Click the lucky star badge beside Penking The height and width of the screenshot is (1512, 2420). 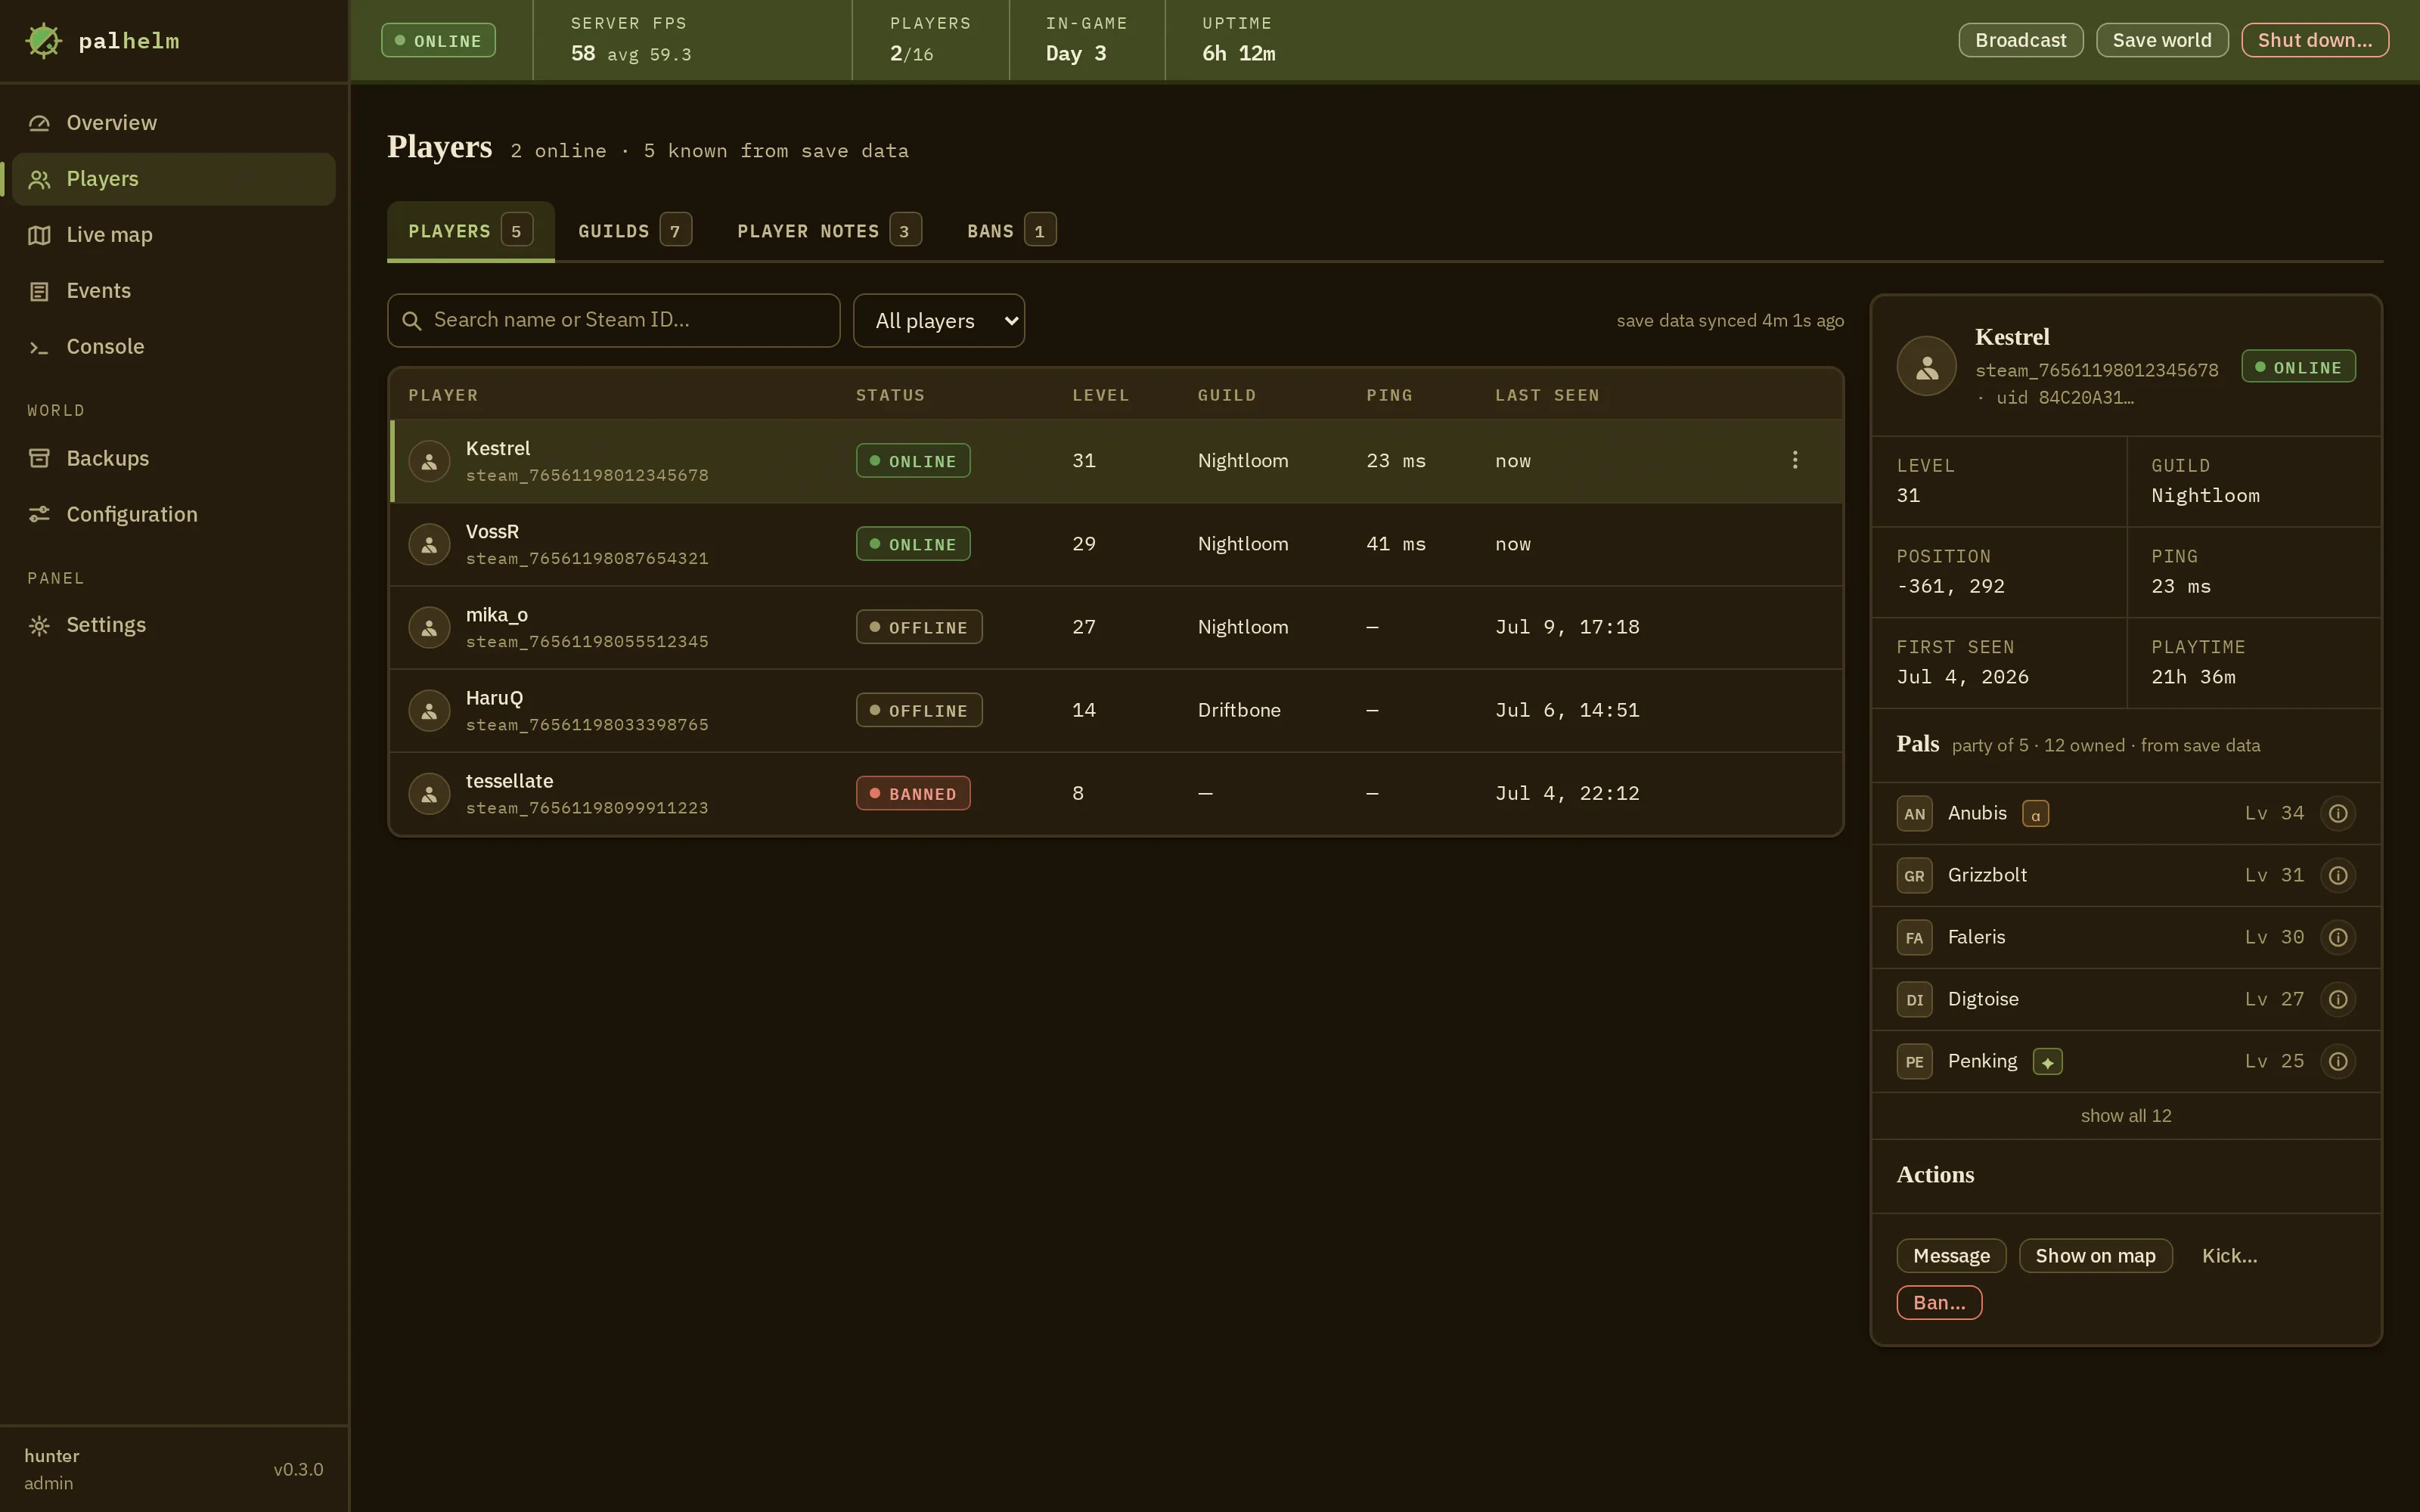(x=2047, y=1062)
